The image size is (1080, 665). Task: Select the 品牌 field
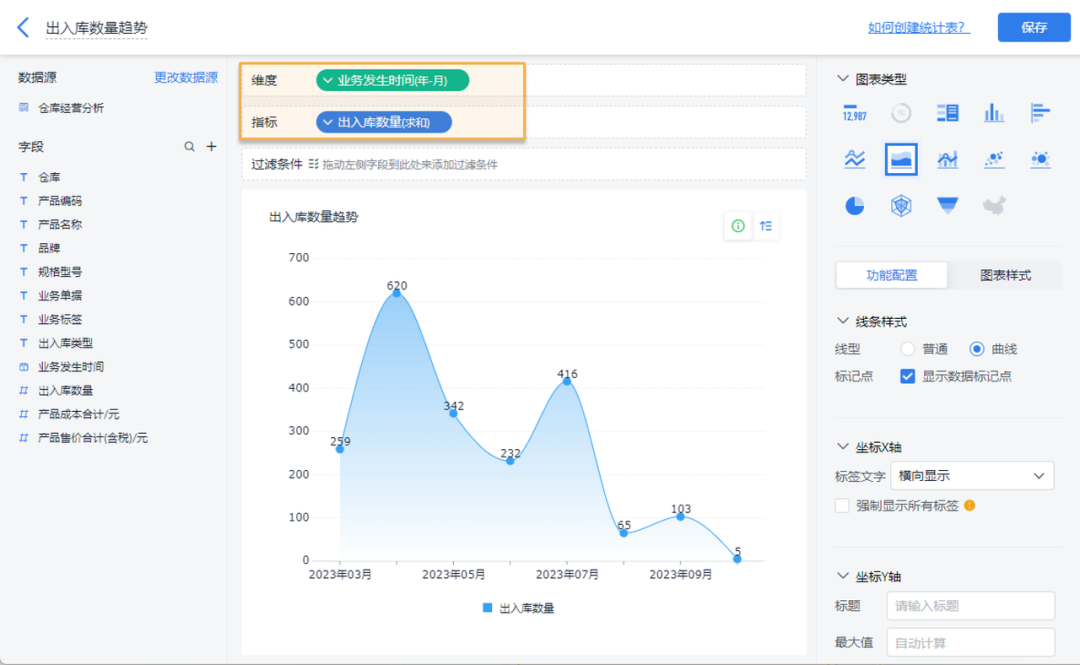pos(49,248)
